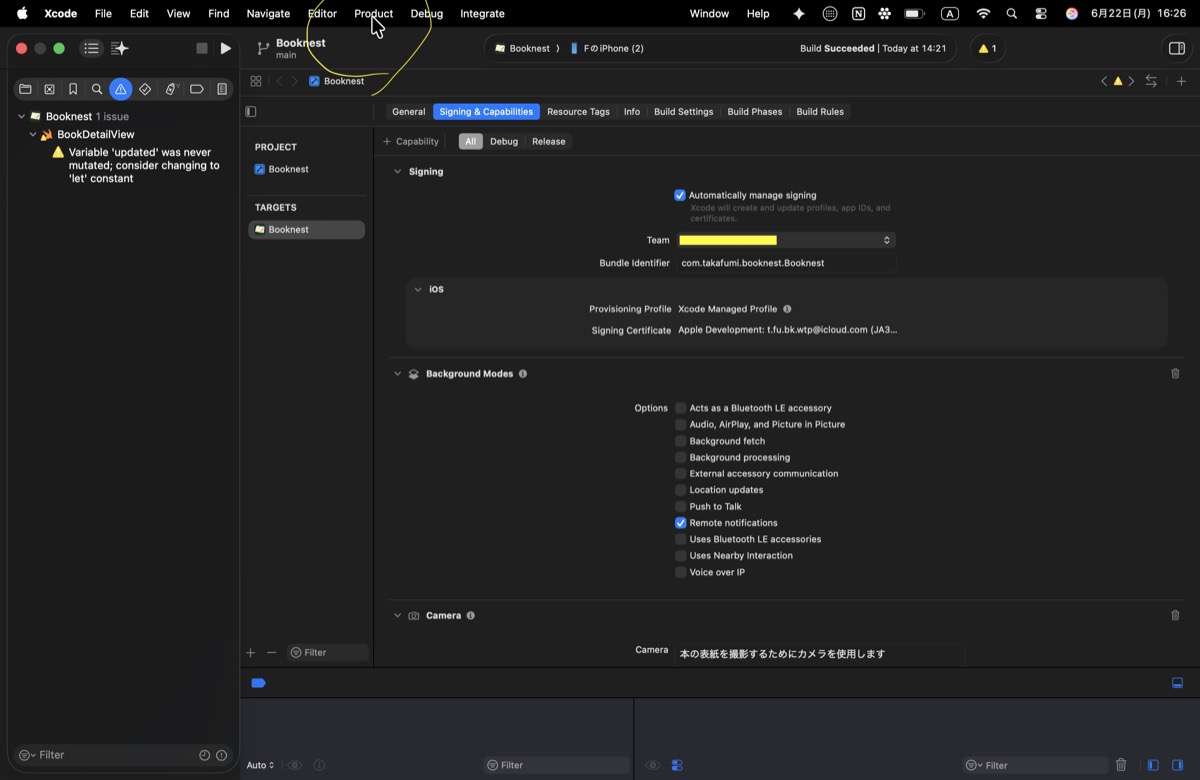This screenshot has width=1200, height=780.
Task: Collapse the Signing section
Action: click(x=397, y=172)
